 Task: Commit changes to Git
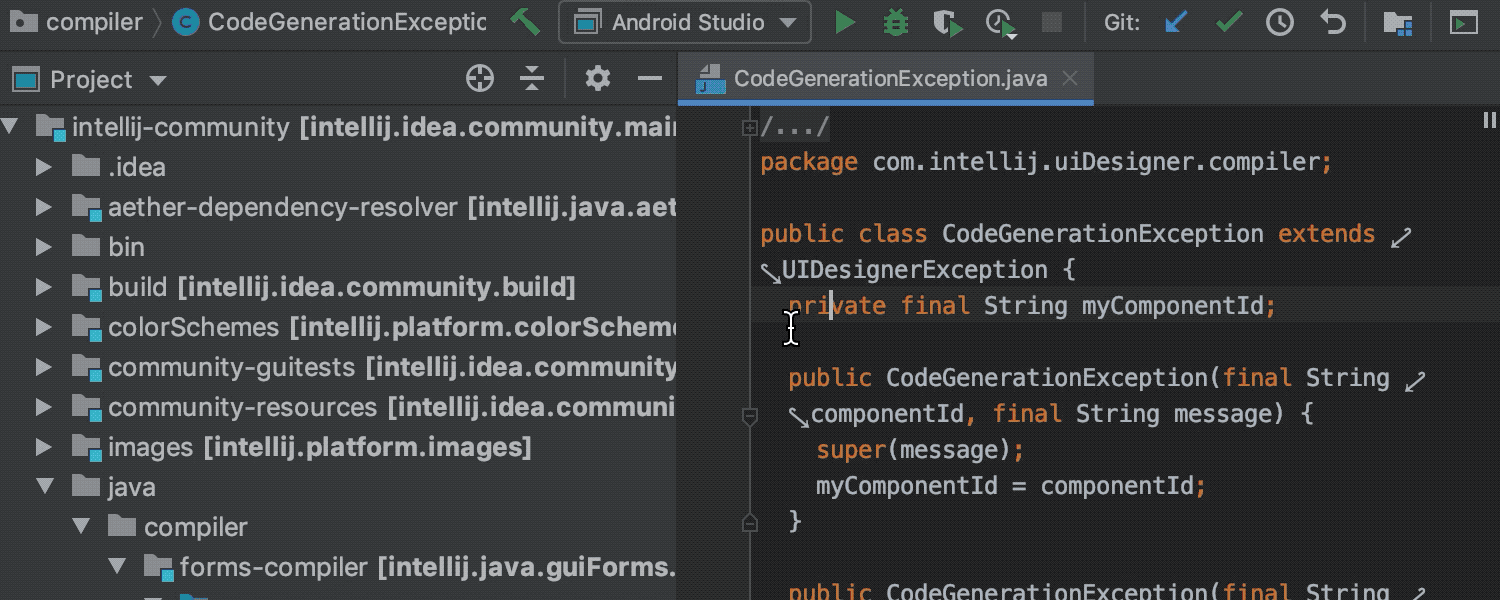[x=1228, y=22]
